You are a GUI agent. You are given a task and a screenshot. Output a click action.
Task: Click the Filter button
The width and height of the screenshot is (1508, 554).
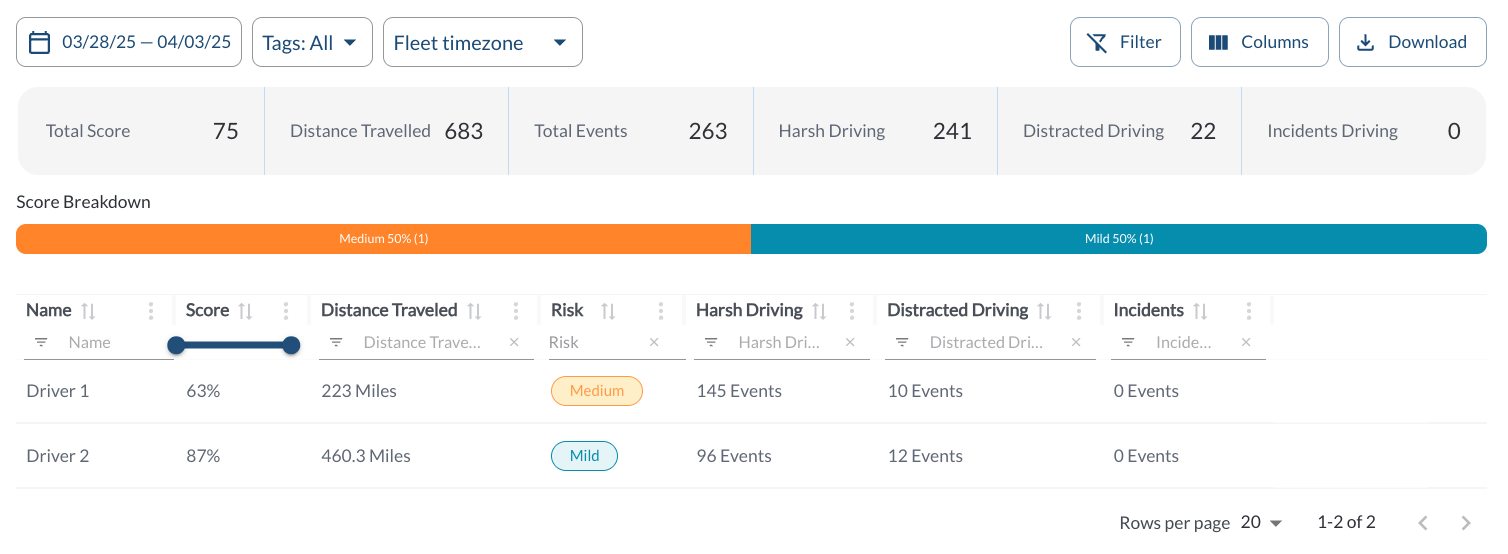[x=1125, y=42]
